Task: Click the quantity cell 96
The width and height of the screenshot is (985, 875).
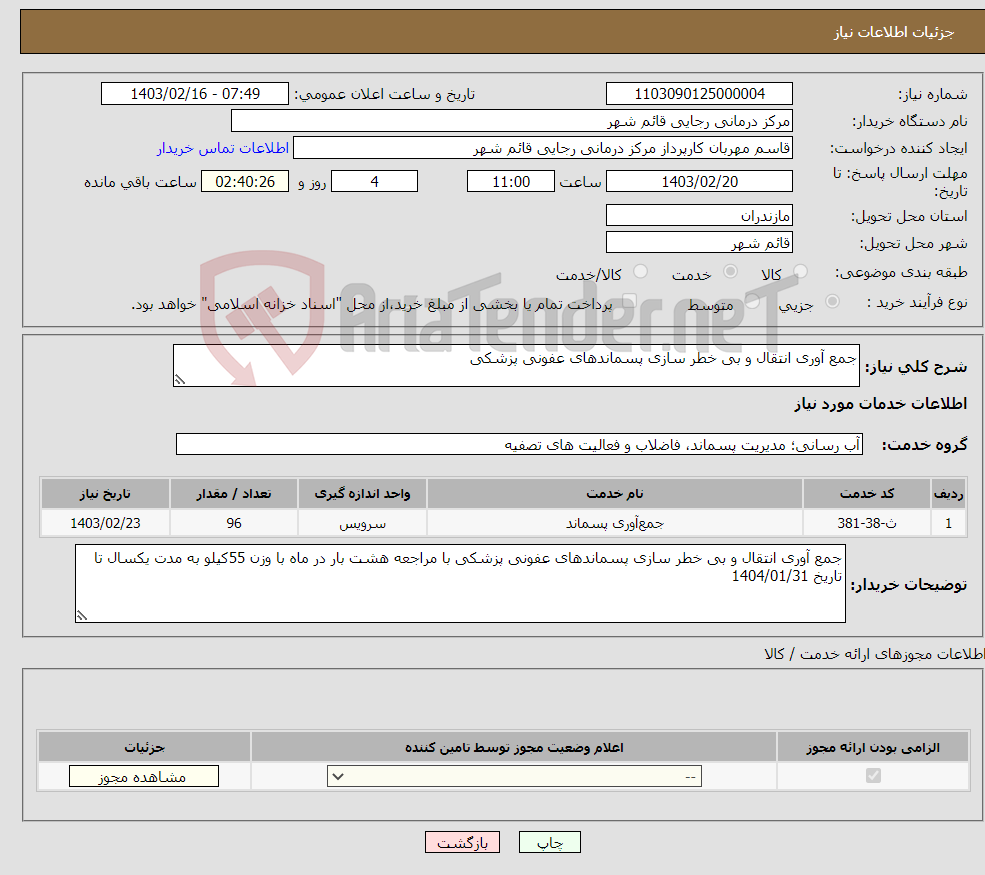Action: pyautogui.click(x=234, y=523)
